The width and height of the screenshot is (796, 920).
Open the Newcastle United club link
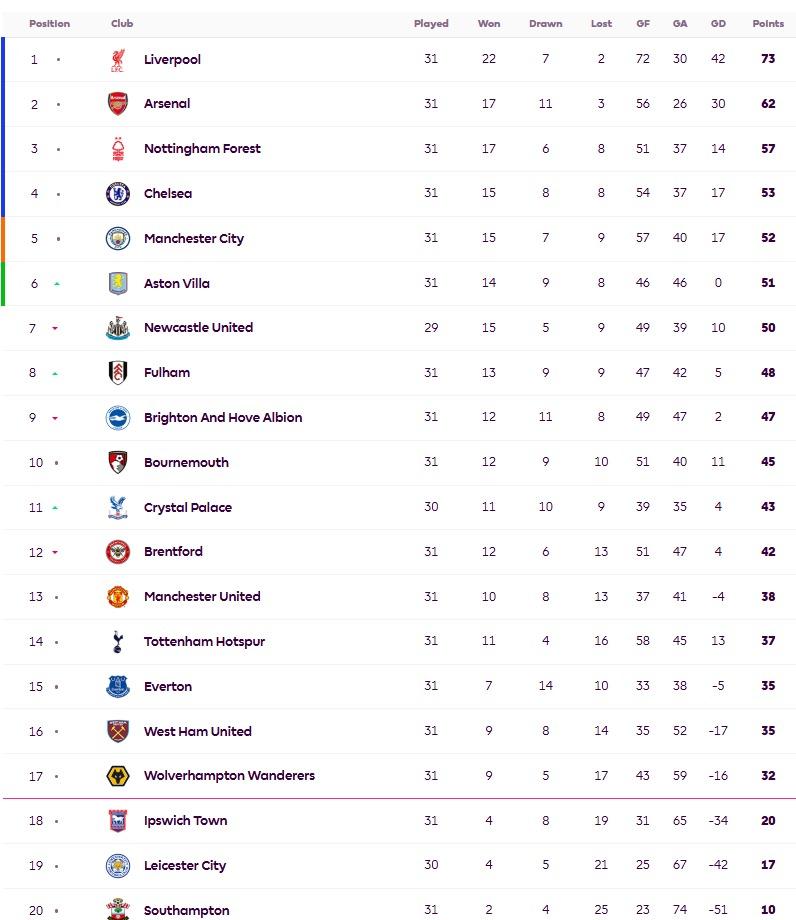click(198, 328)
